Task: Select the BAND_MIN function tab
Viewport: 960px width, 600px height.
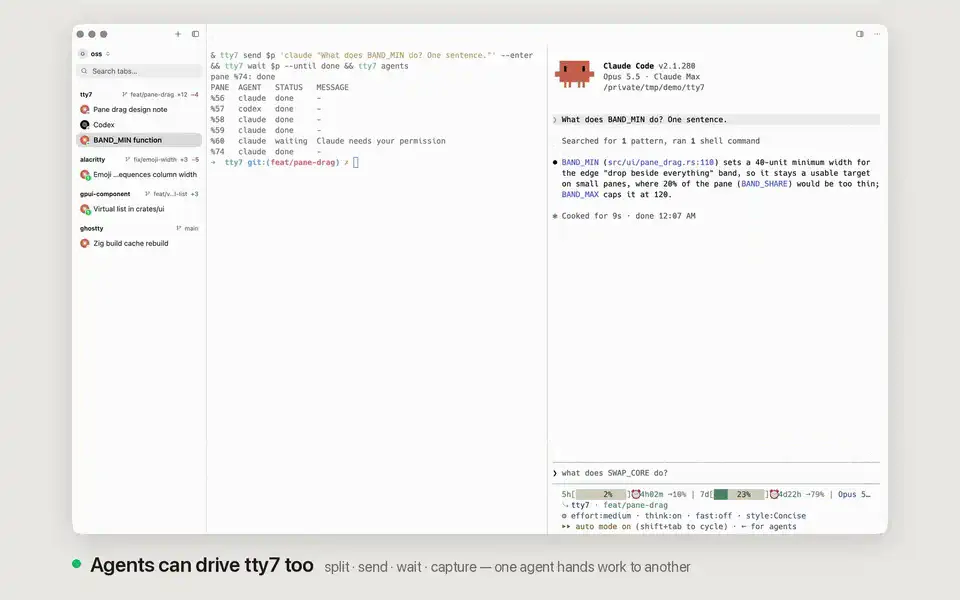Action: point(139,140)
